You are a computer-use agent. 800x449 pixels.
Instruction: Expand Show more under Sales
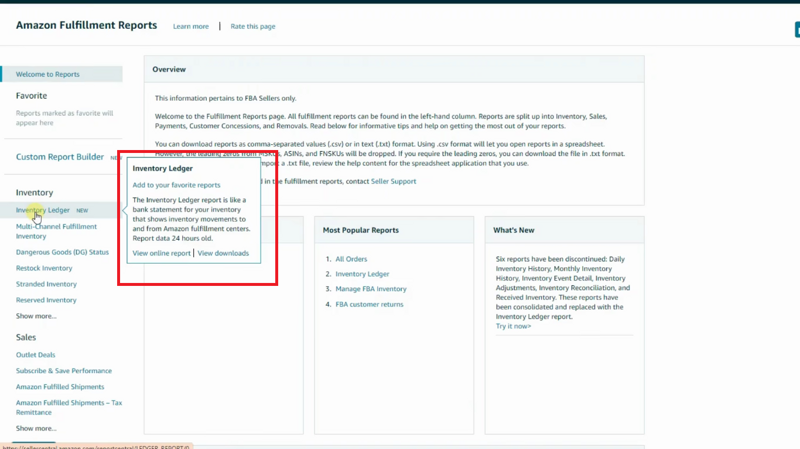(x=36, y=428)
